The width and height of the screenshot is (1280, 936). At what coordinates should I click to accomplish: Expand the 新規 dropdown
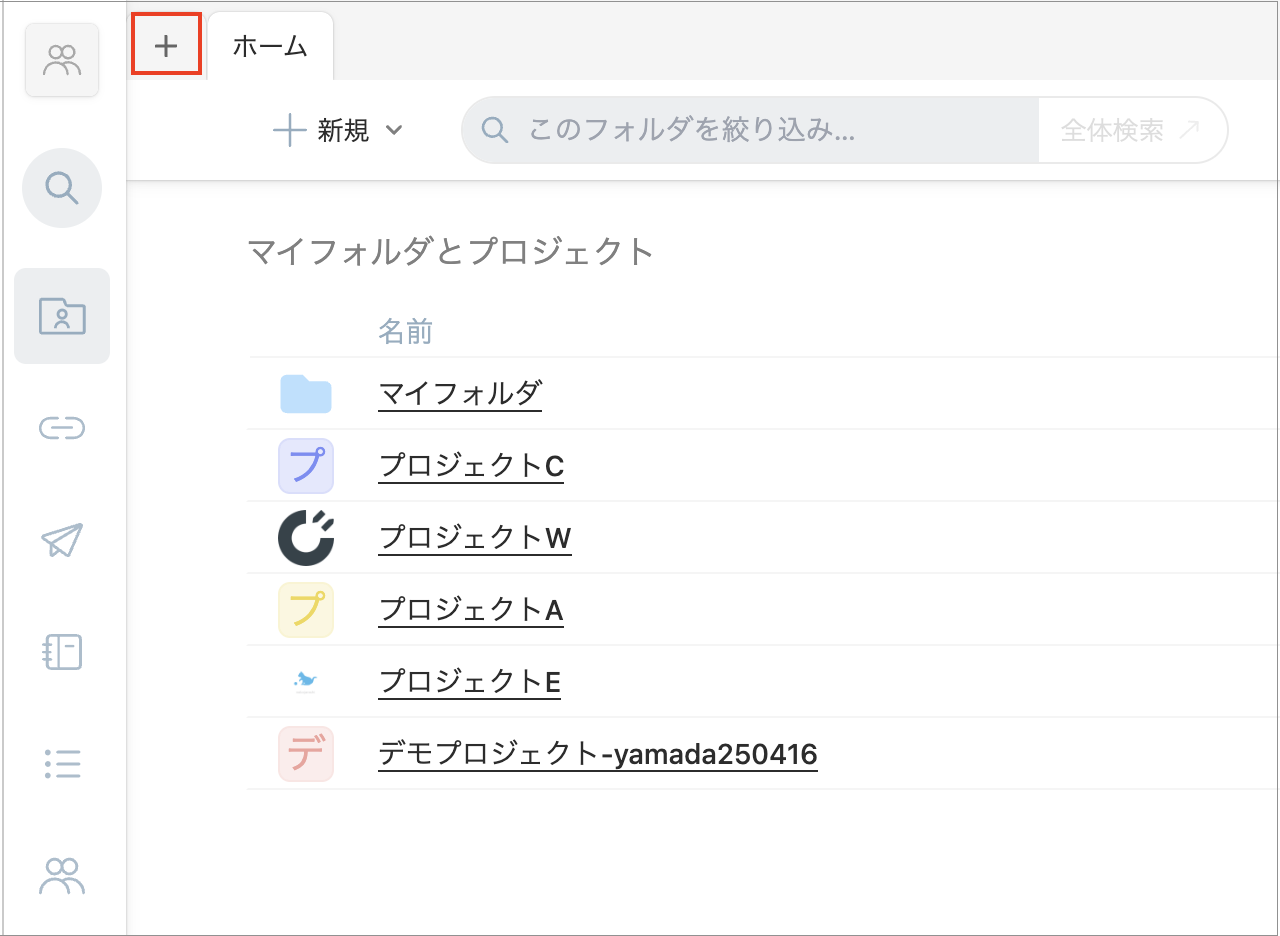click(x=338, y=130)
